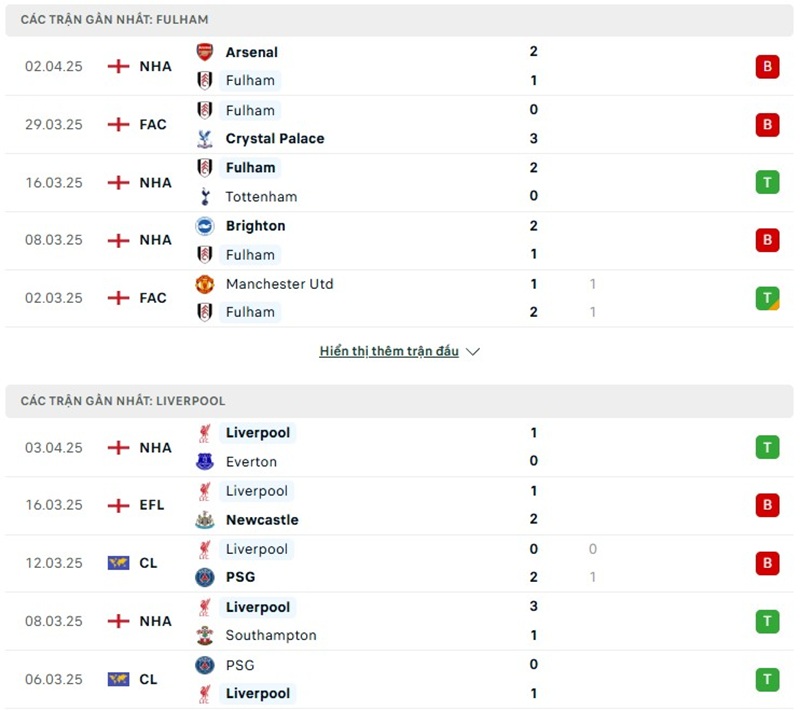Click the England flag for the EFL match
Image resolution: width=800 pixels, height=710 pixels.
(x=118, y=505)
